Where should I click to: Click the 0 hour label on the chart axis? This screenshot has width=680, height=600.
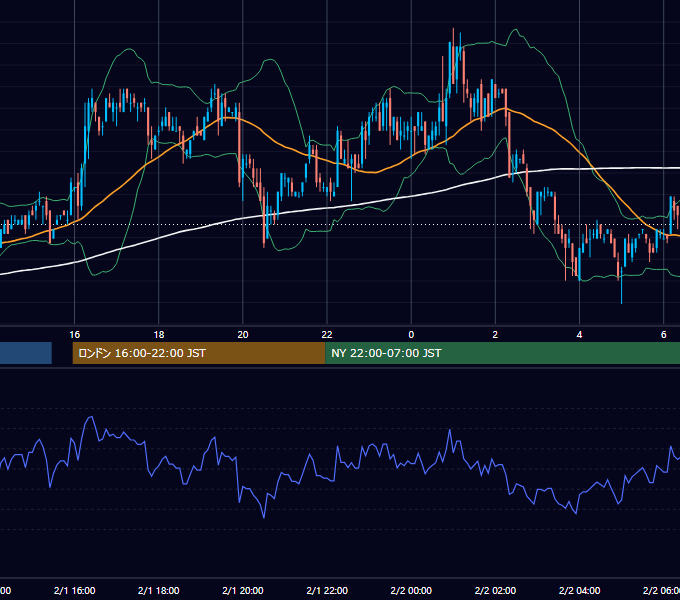point(411,335)
